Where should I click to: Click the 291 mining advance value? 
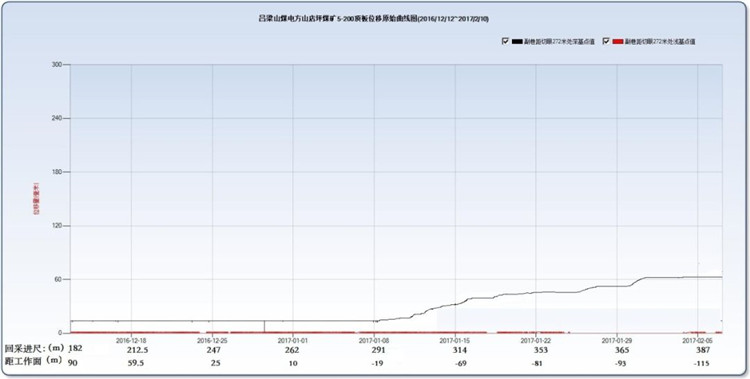[374, 350]
